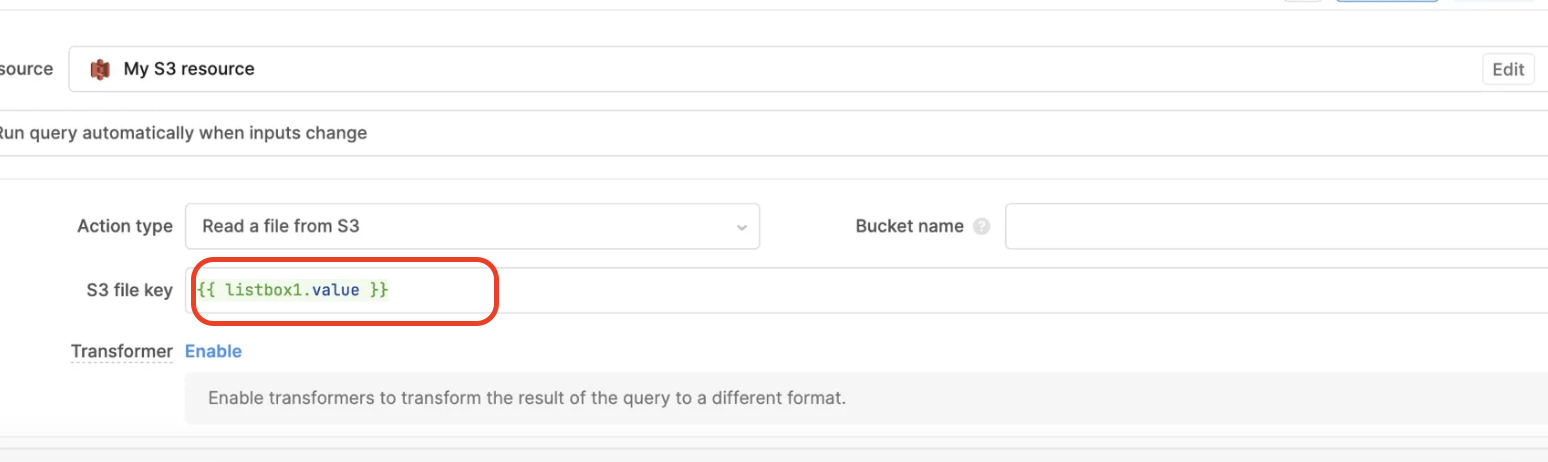This screenshot has height=462, width=1548.
Task: Click the 'S3 file key' field label
Action: point(129,290)
